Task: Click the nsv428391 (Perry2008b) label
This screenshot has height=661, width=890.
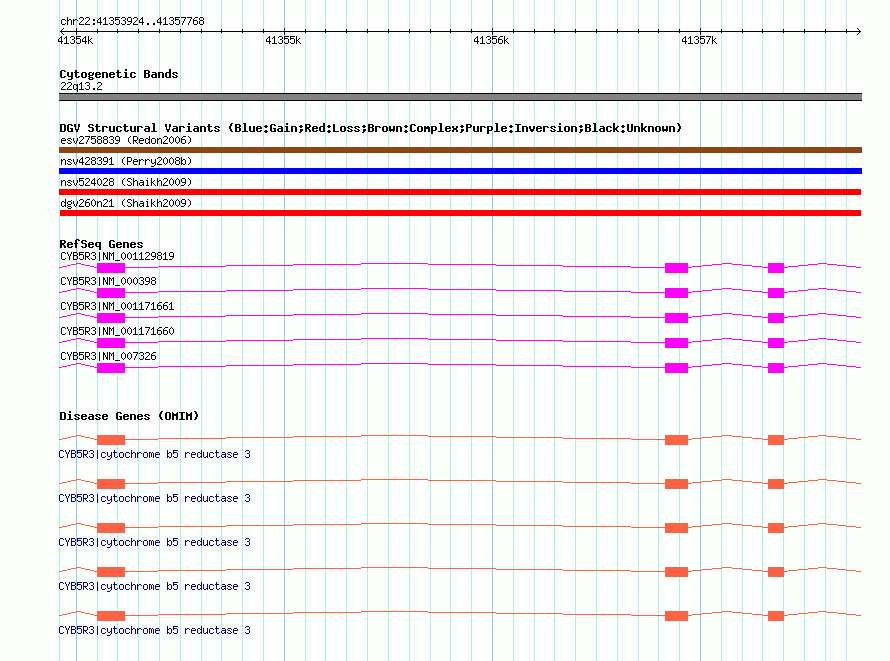Action: click(126, 161)
